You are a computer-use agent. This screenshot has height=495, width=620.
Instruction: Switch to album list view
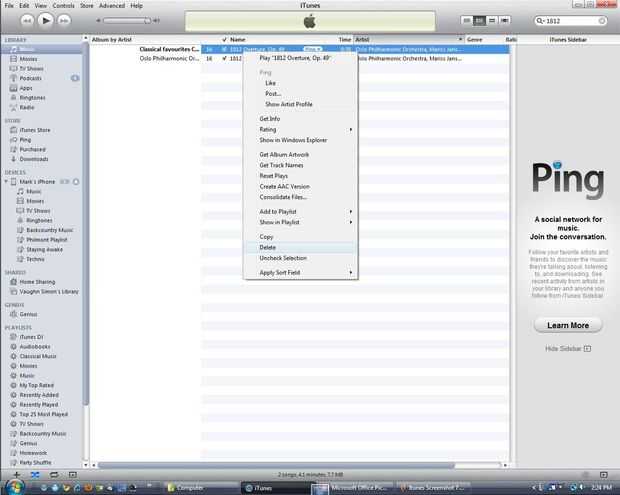pos(479,21)
